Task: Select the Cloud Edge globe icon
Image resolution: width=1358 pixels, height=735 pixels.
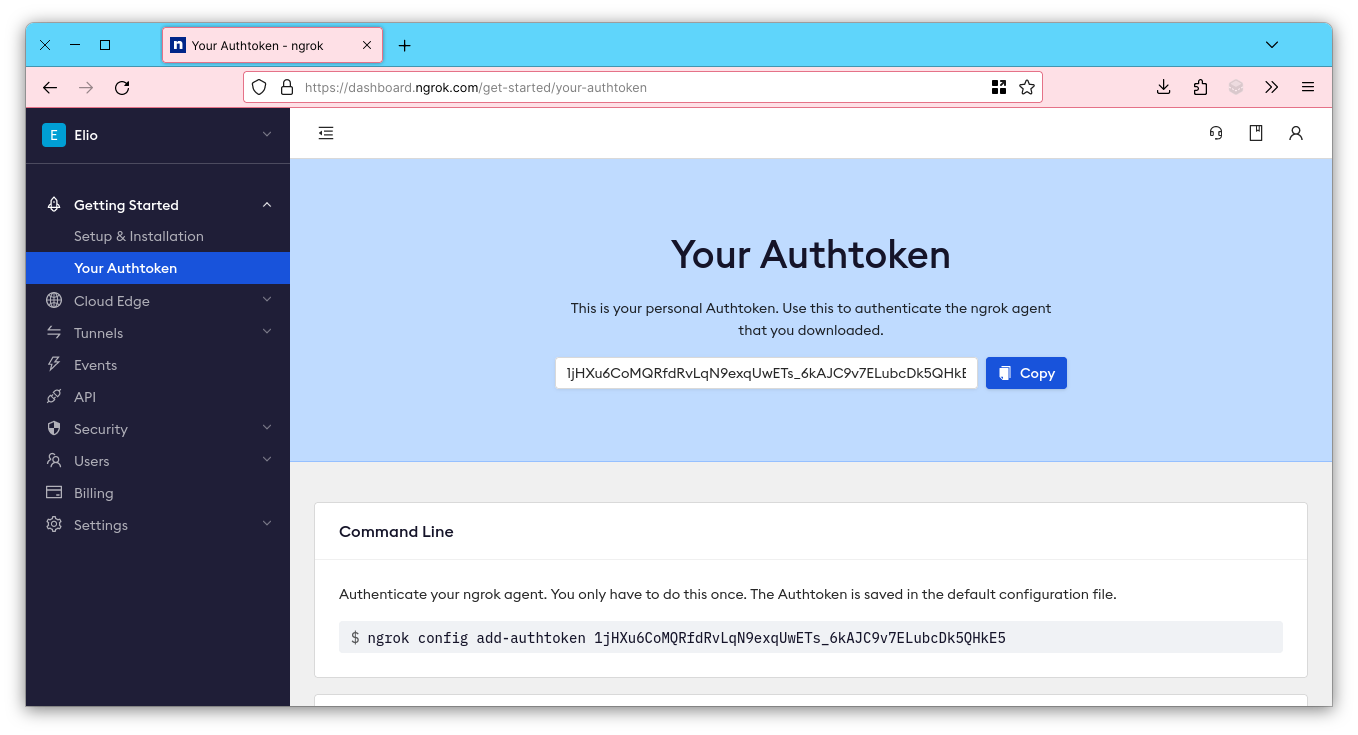Action: point(53,300)
